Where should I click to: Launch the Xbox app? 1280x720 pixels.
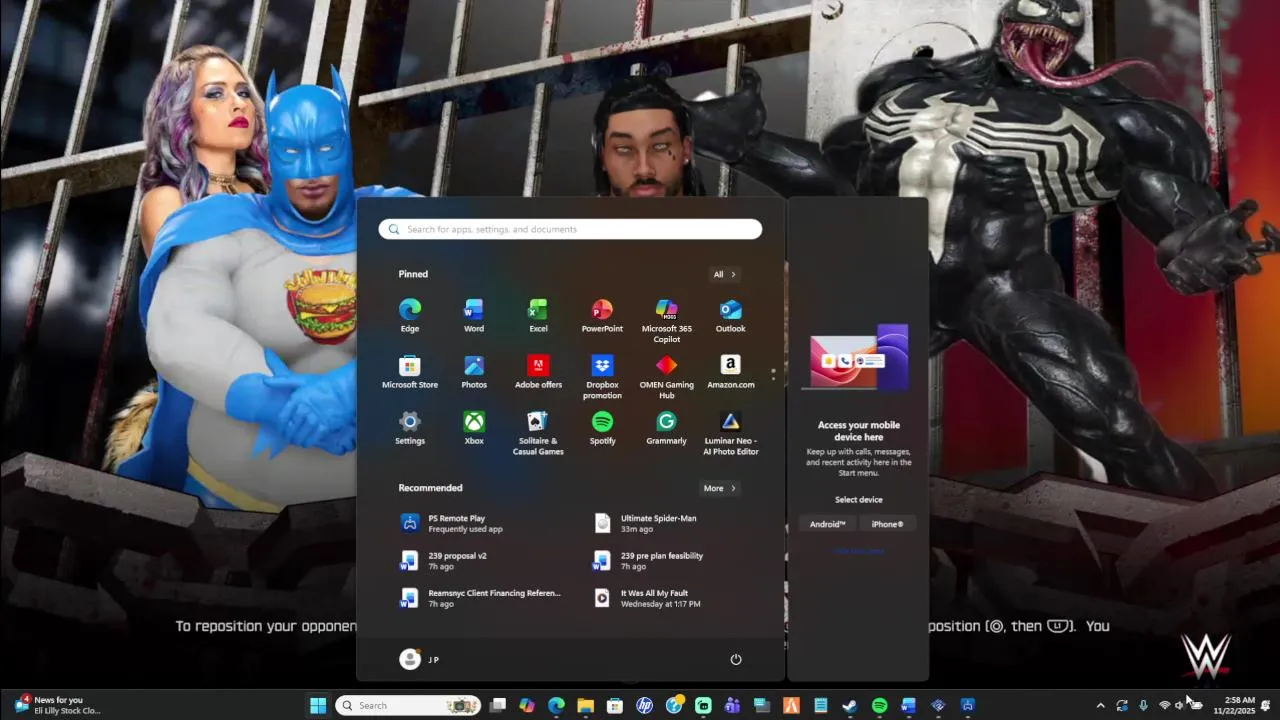[x=474, y=427]
